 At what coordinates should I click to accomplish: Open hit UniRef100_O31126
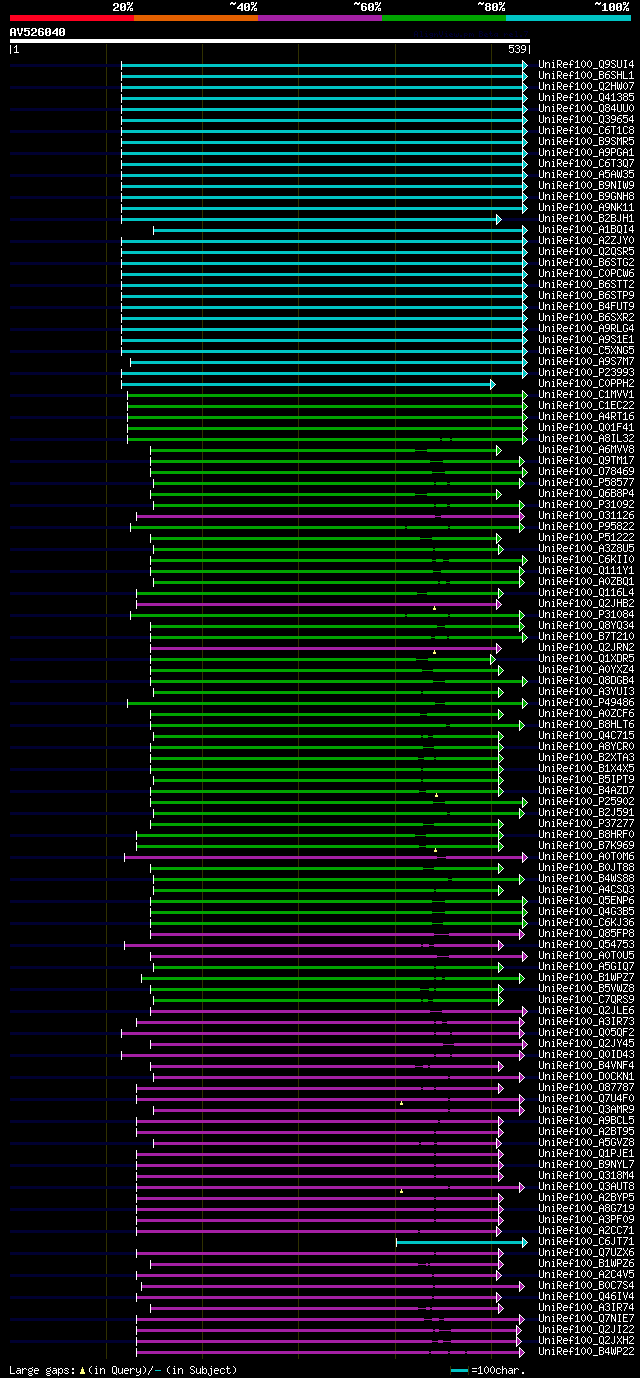tap(586, 515)
